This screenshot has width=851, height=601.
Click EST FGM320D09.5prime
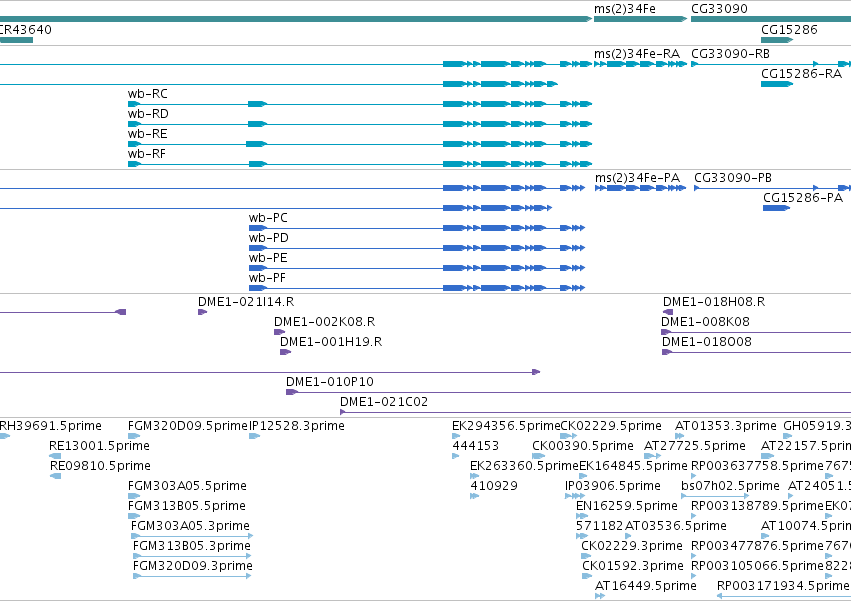[188, 426]
